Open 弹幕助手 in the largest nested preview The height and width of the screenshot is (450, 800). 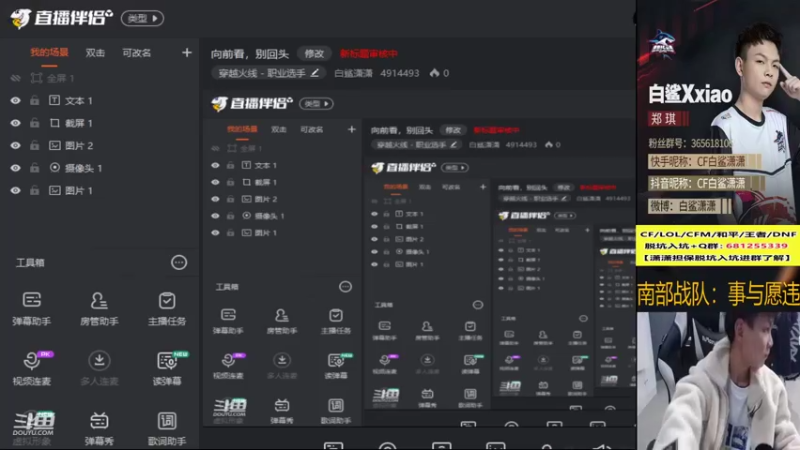(x=228, y=321)
